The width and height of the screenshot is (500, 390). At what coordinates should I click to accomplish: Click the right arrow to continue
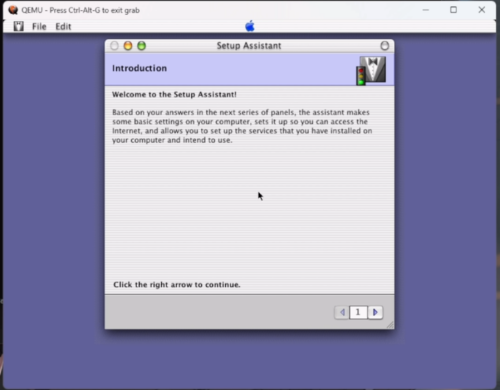point(375,312)
